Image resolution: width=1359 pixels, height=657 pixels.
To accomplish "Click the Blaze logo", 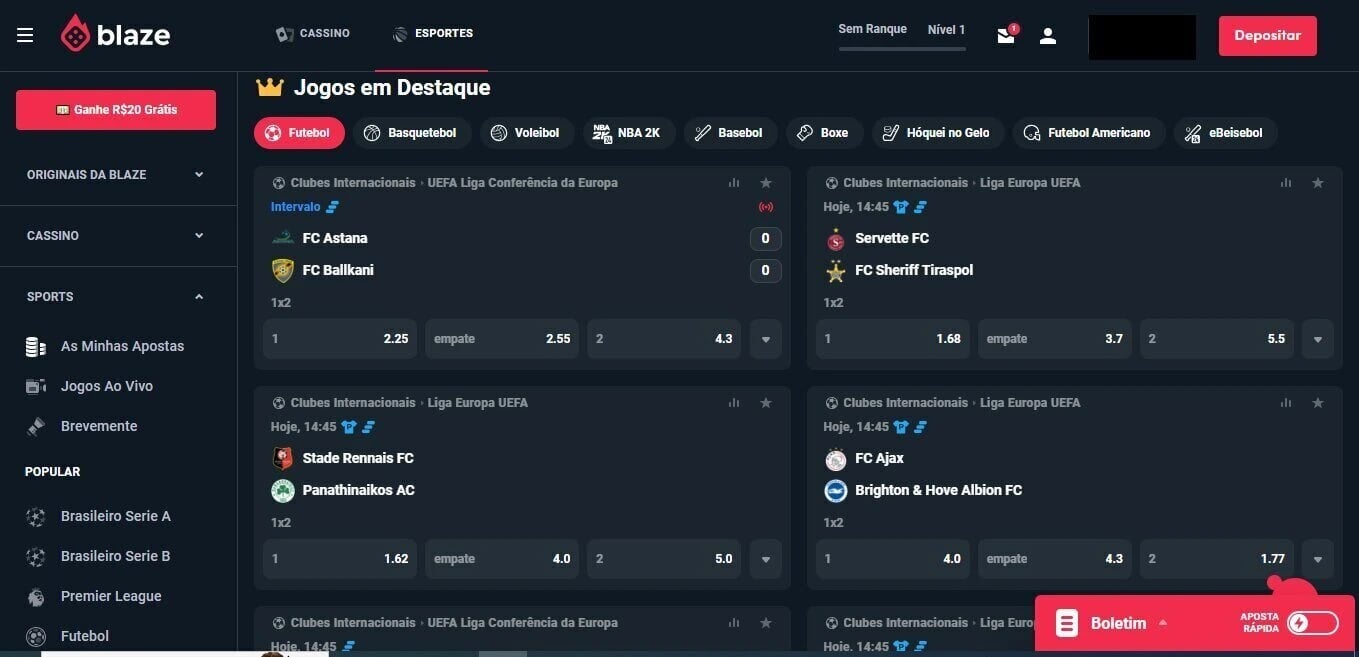I will 115,35.
